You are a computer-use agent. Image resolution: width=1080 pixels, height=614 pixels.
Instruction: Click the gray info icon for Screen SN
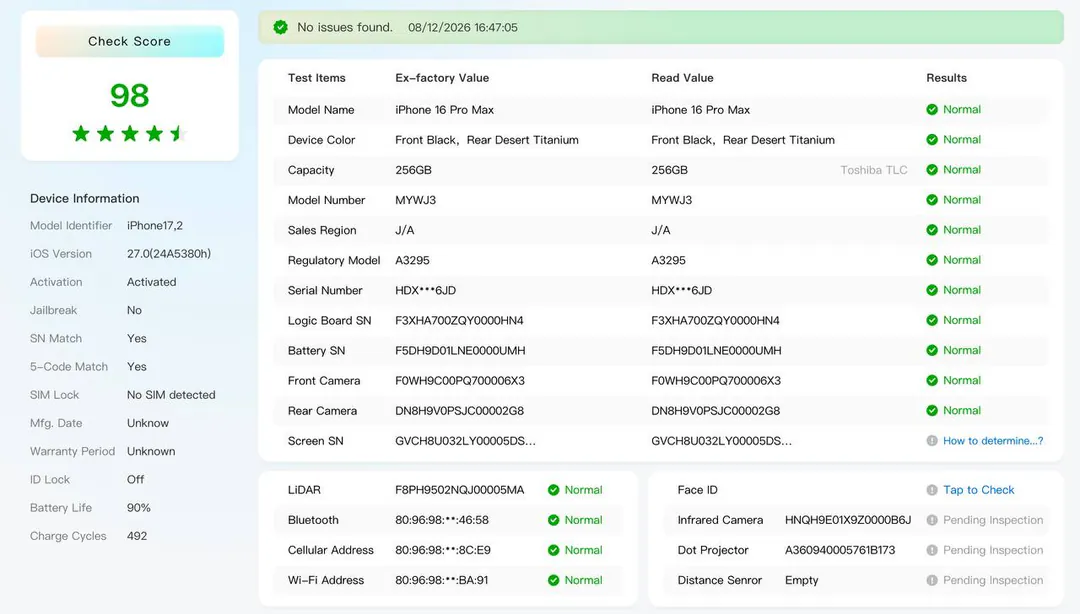click(932, 441)
